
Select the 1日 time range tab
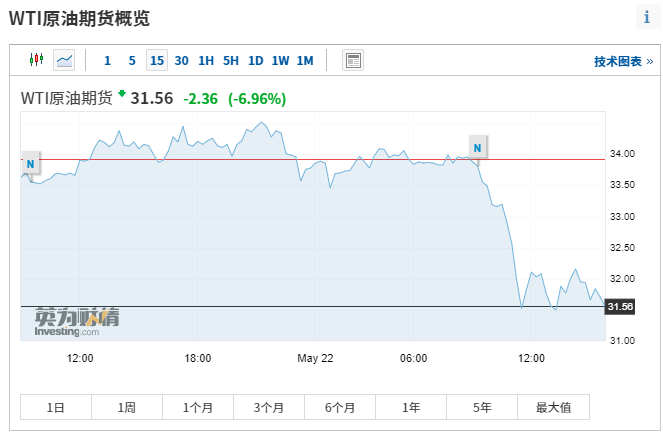coord(56,407)
